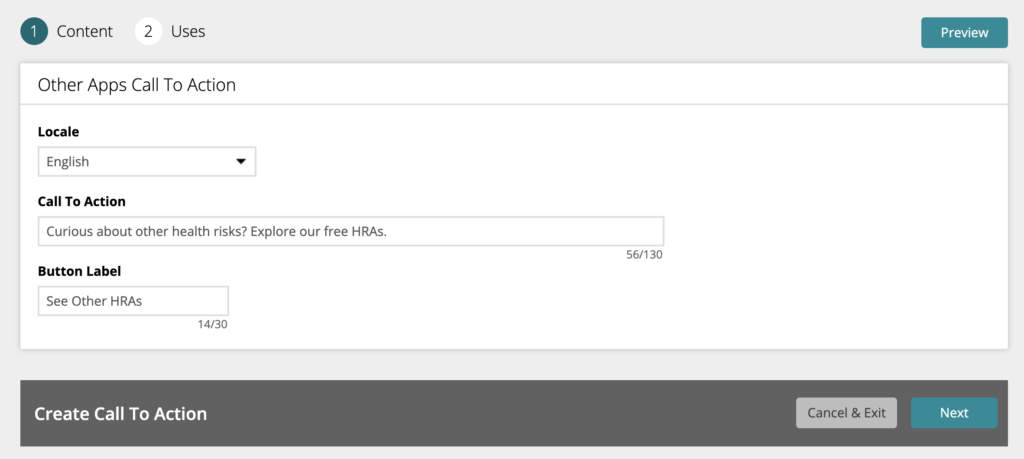Click the Locale dropdown arrow

[x=241, y=161]
